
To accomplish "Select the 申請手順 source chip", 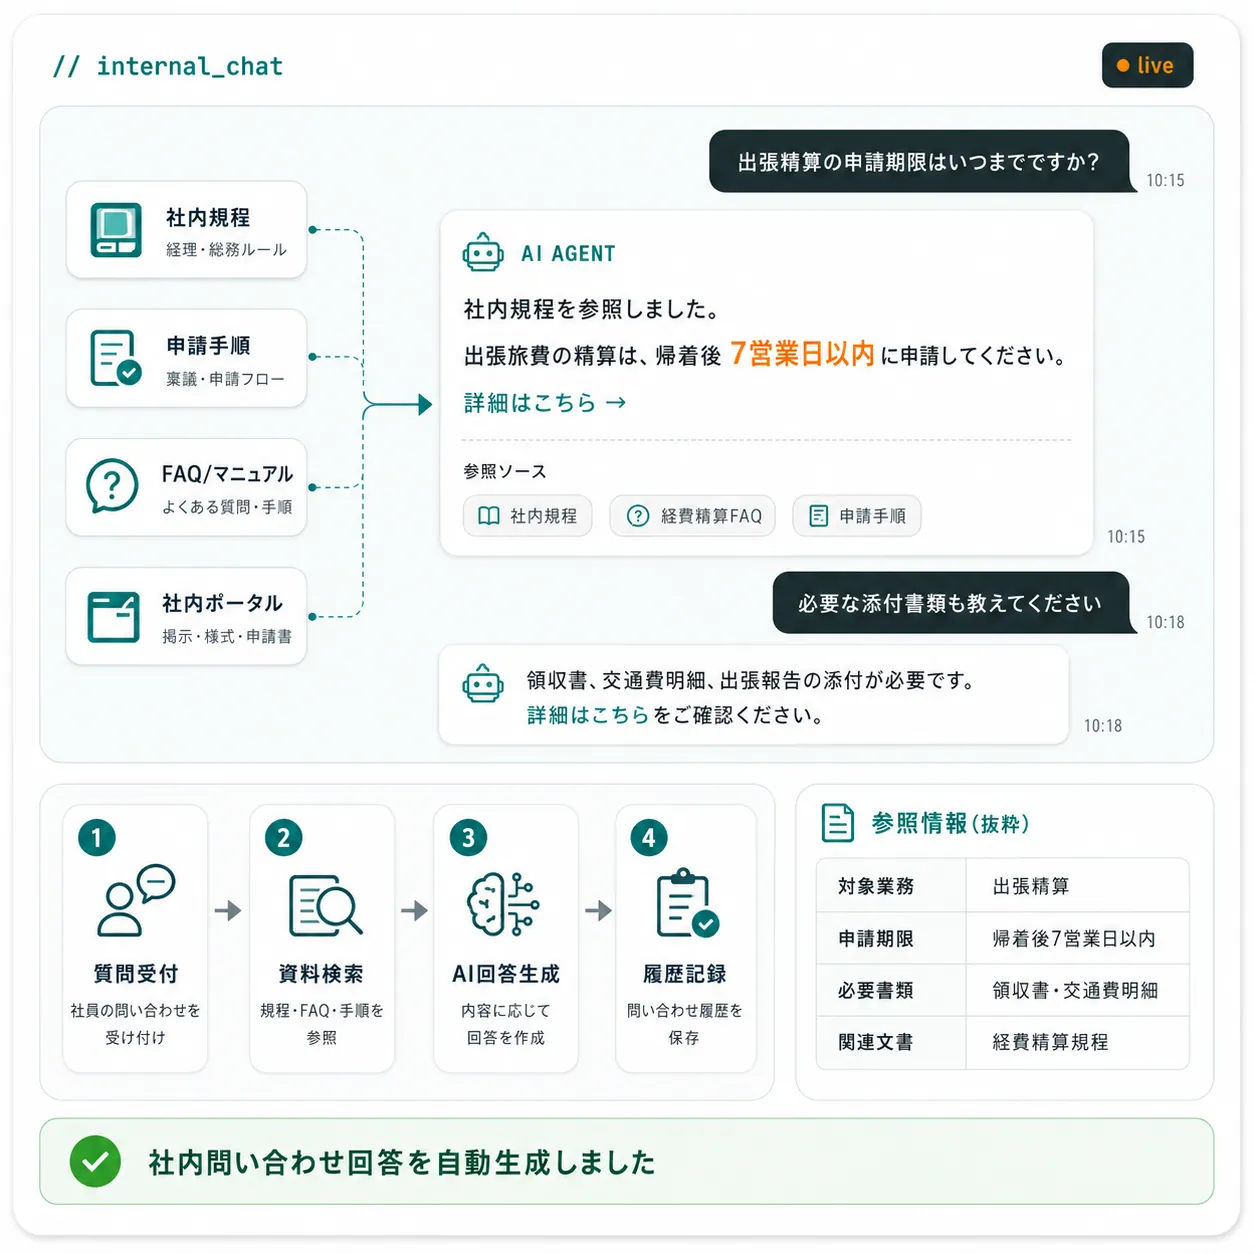I will coord(857,516).
